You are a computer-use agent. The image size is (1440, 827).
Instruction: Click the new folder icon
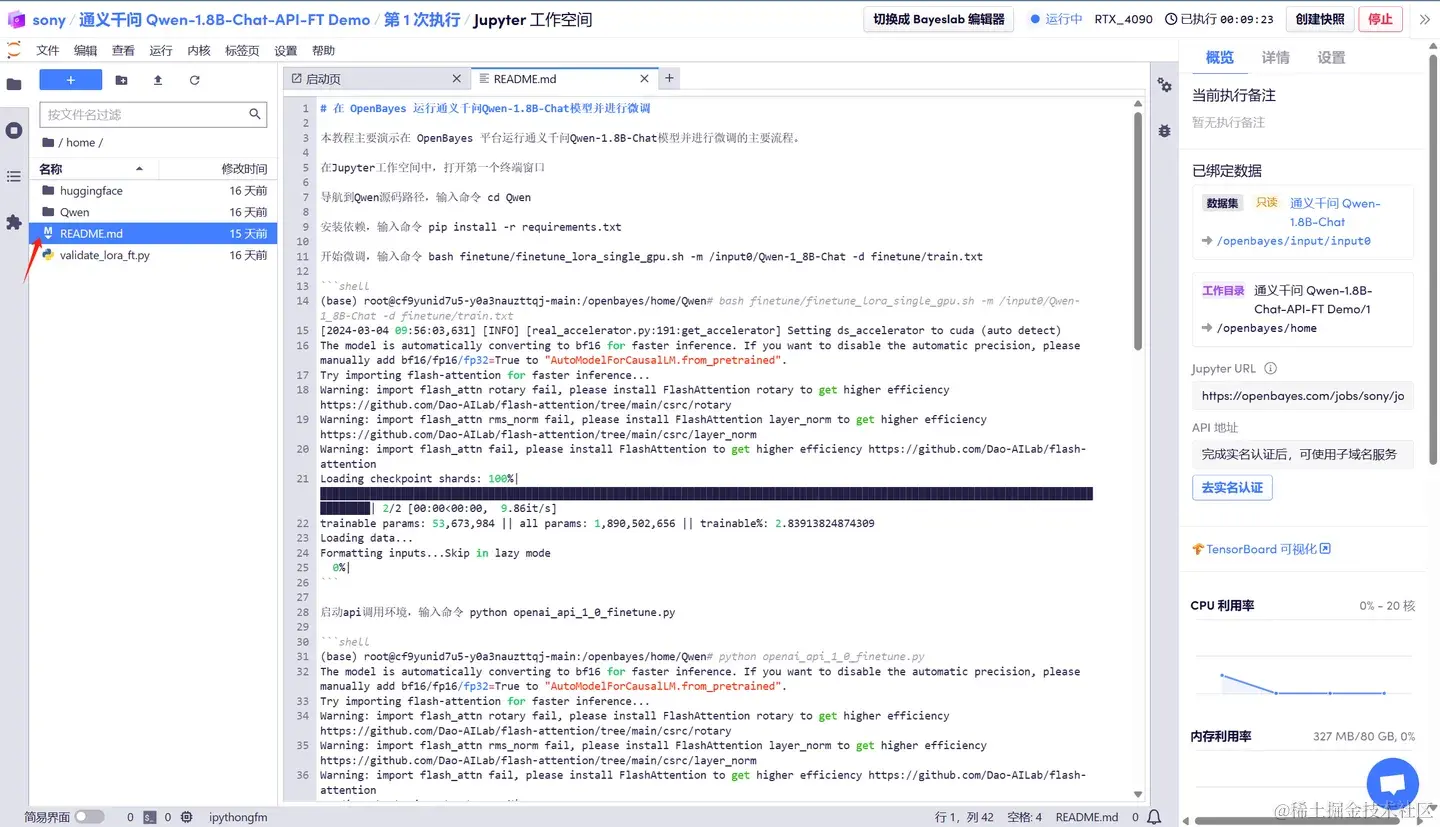[x=121, y=80]
